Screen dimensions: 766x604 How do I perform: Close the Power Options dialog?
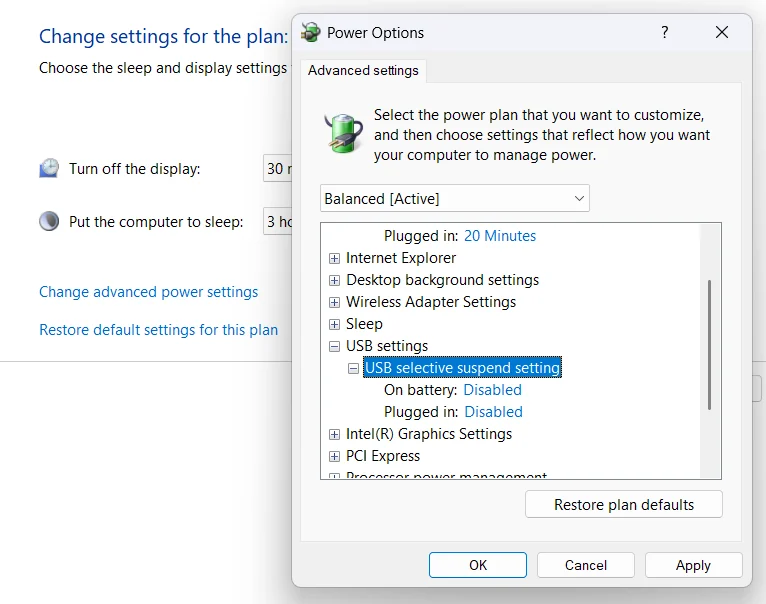tap(722, 32)
